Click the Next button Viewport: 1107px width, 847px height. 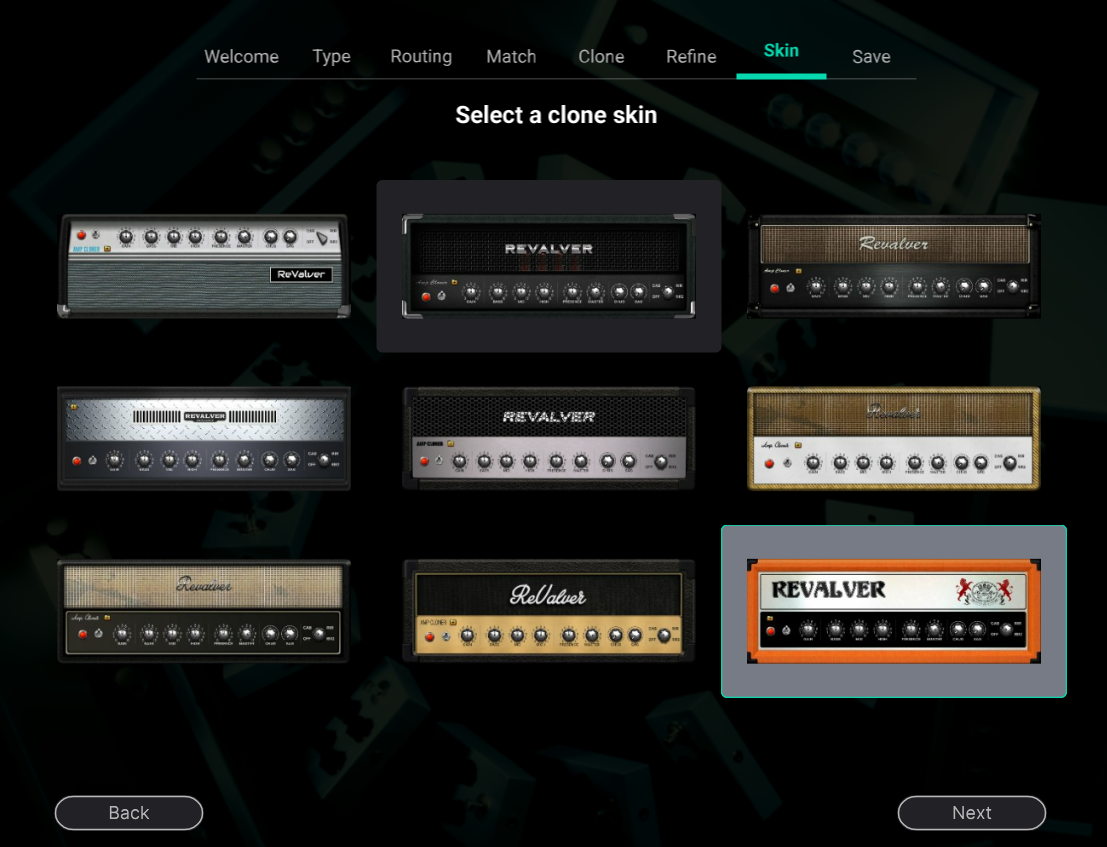(x=971, y=812)
